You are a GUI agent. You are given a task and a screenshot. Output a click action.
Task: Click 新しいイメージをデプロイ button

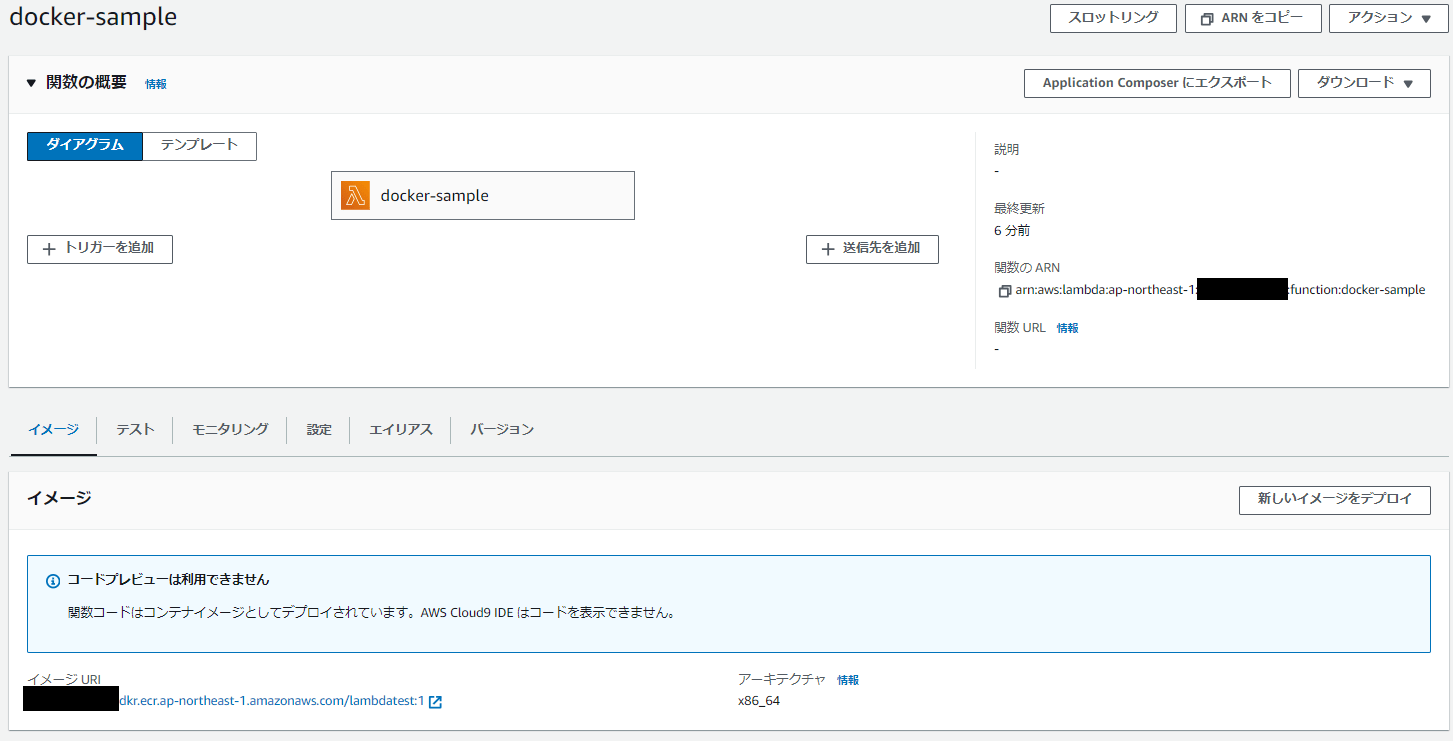tap(1335, 500)
